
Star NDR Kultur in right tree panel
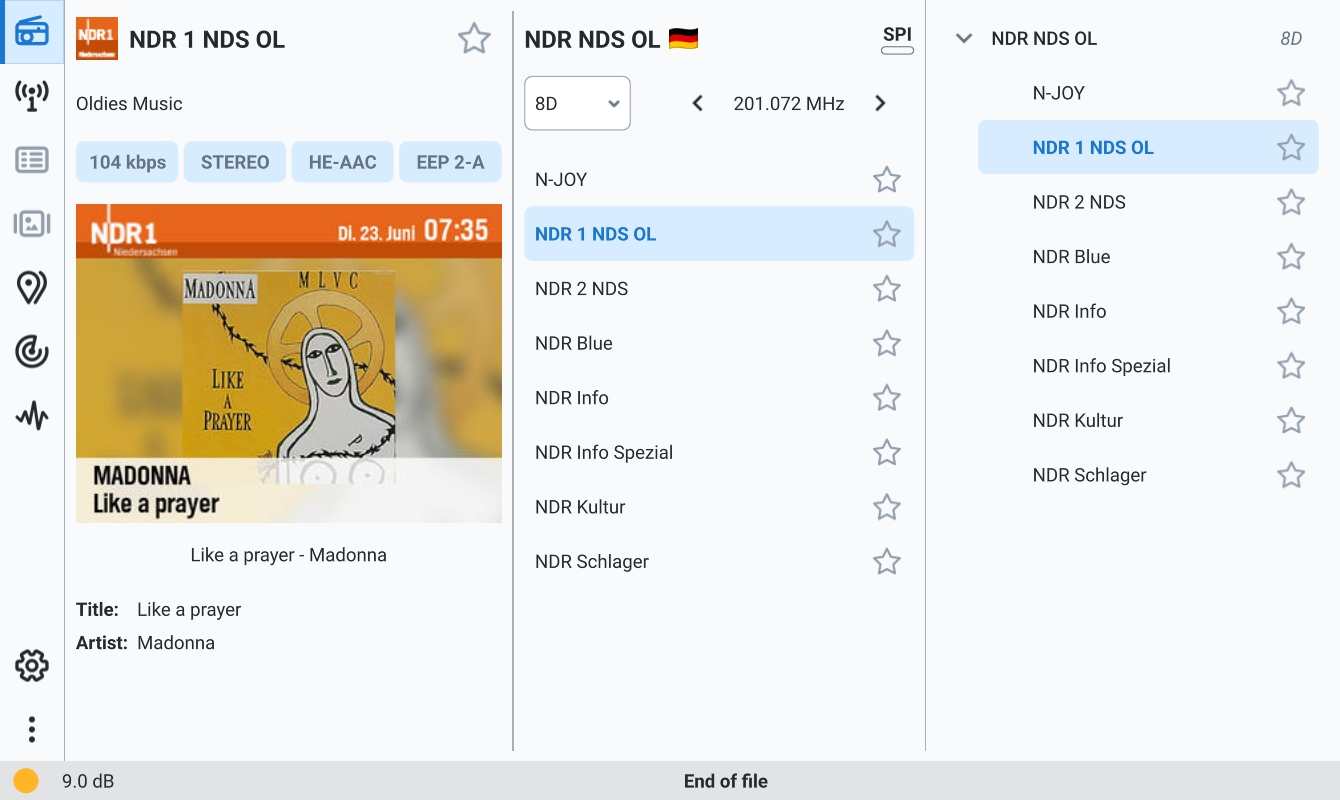pos(1291,420)
